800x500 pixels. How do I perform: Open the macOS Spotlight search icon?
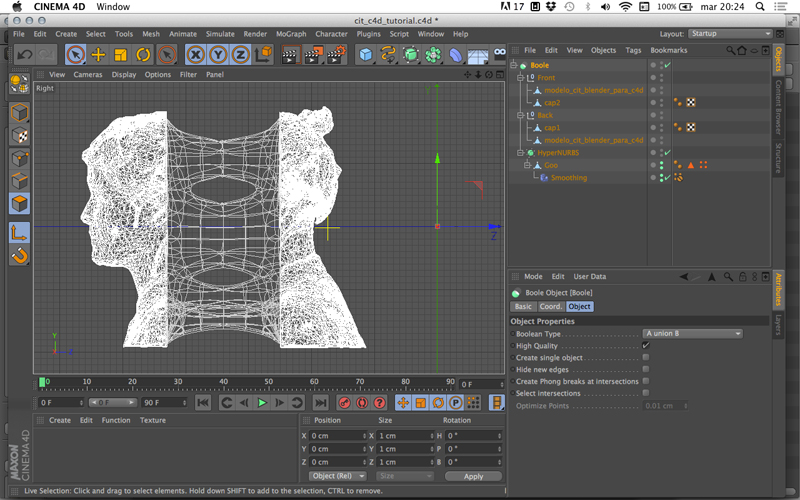tap(760, 7)
